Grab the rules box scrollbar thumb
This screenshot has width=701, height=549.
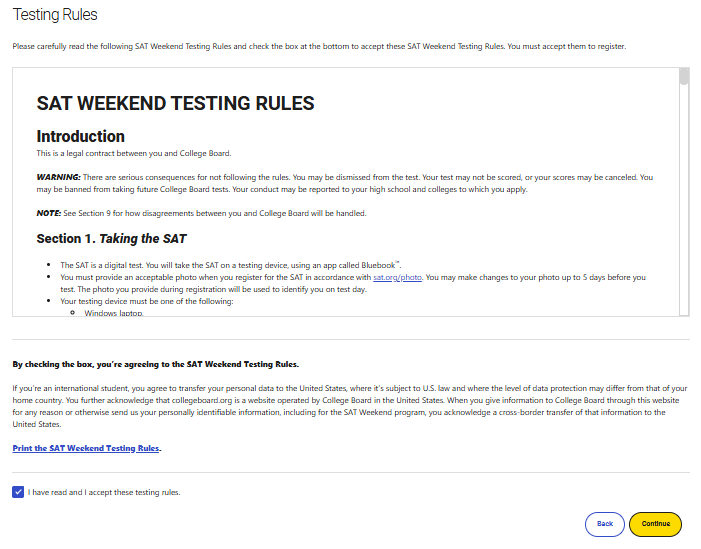pyautogui.click(x=684, y=78)
